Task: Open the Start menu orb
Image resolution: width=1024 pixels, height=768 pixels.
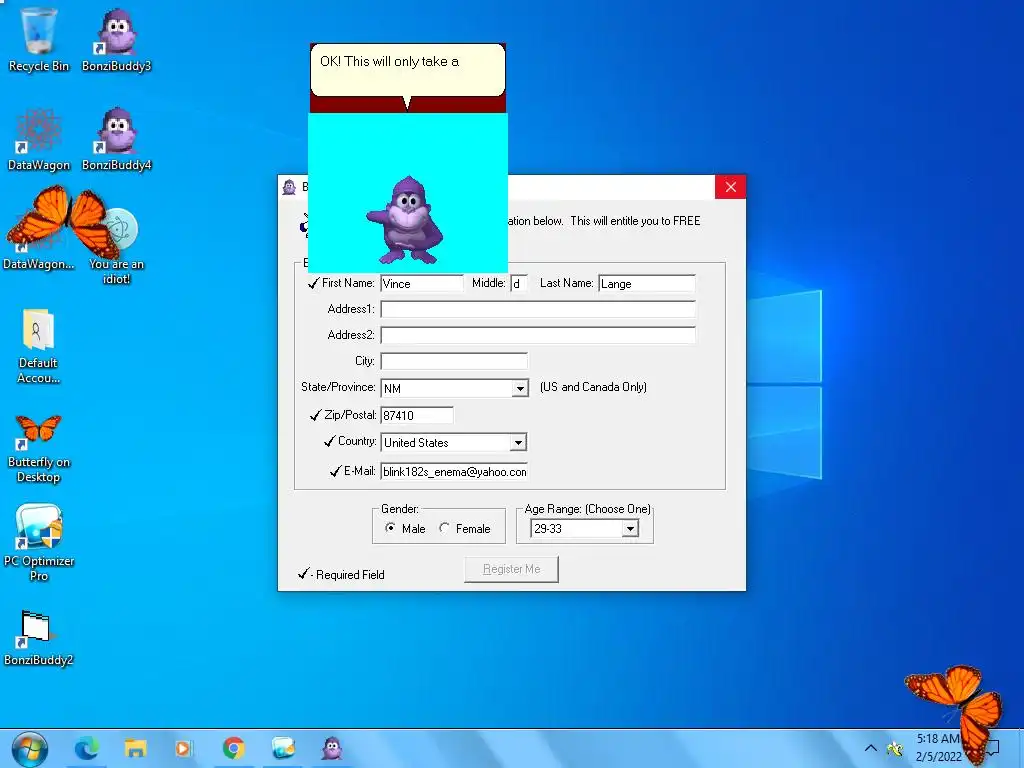Action: 29,748
